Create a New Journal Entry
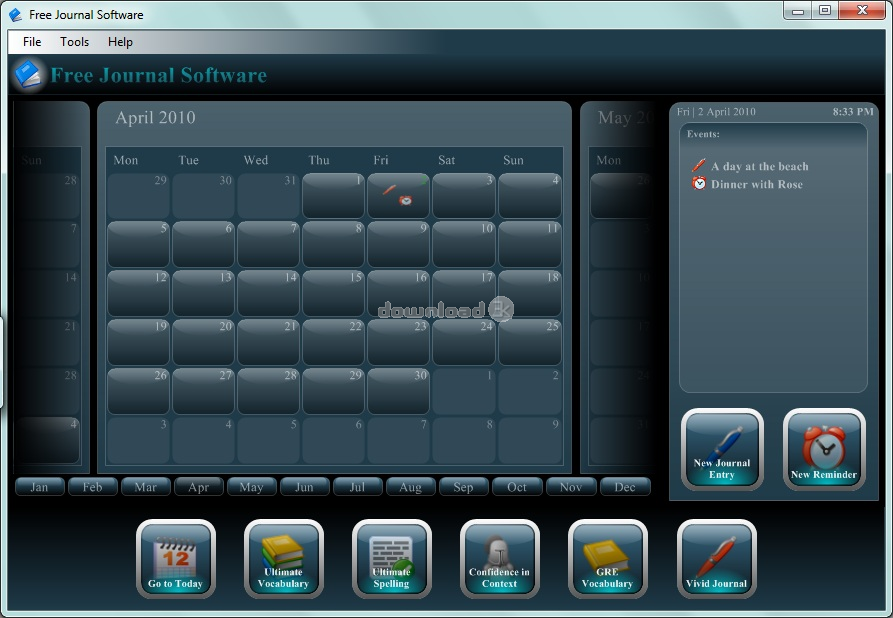Viewport: 893px width, 618px height. (722, 449)
